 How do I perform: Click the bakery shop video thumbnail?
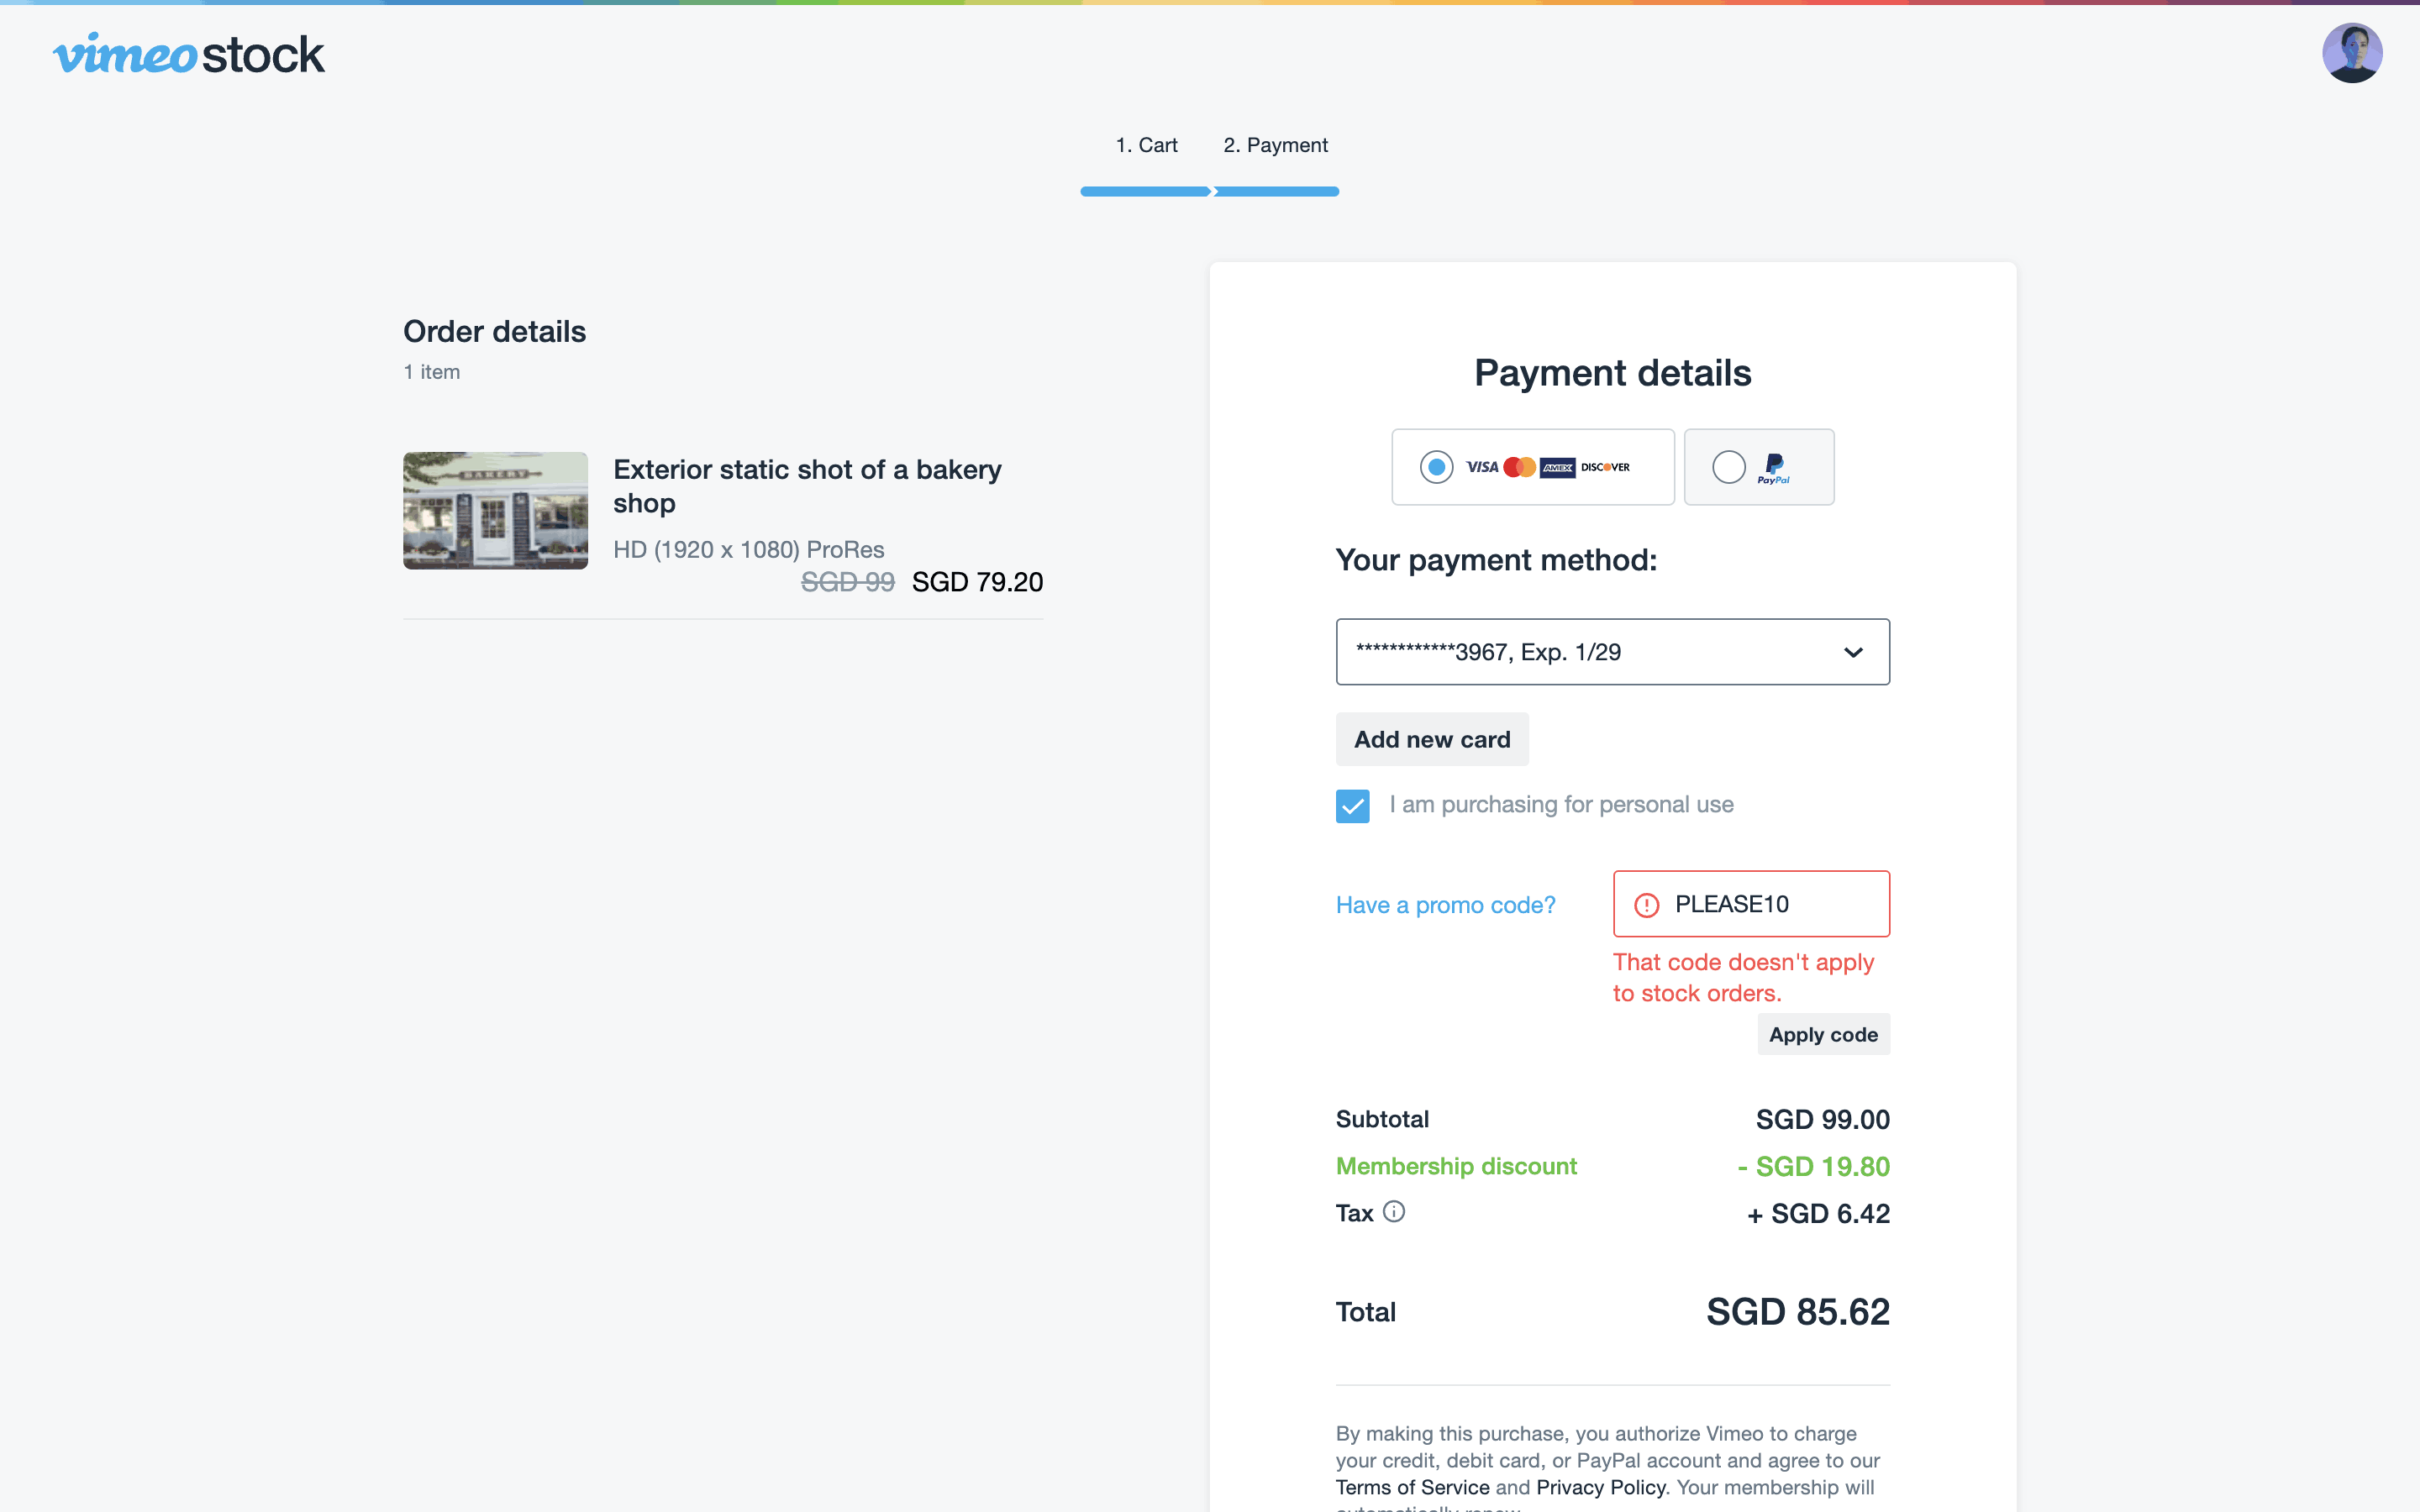tap(495, 510)
